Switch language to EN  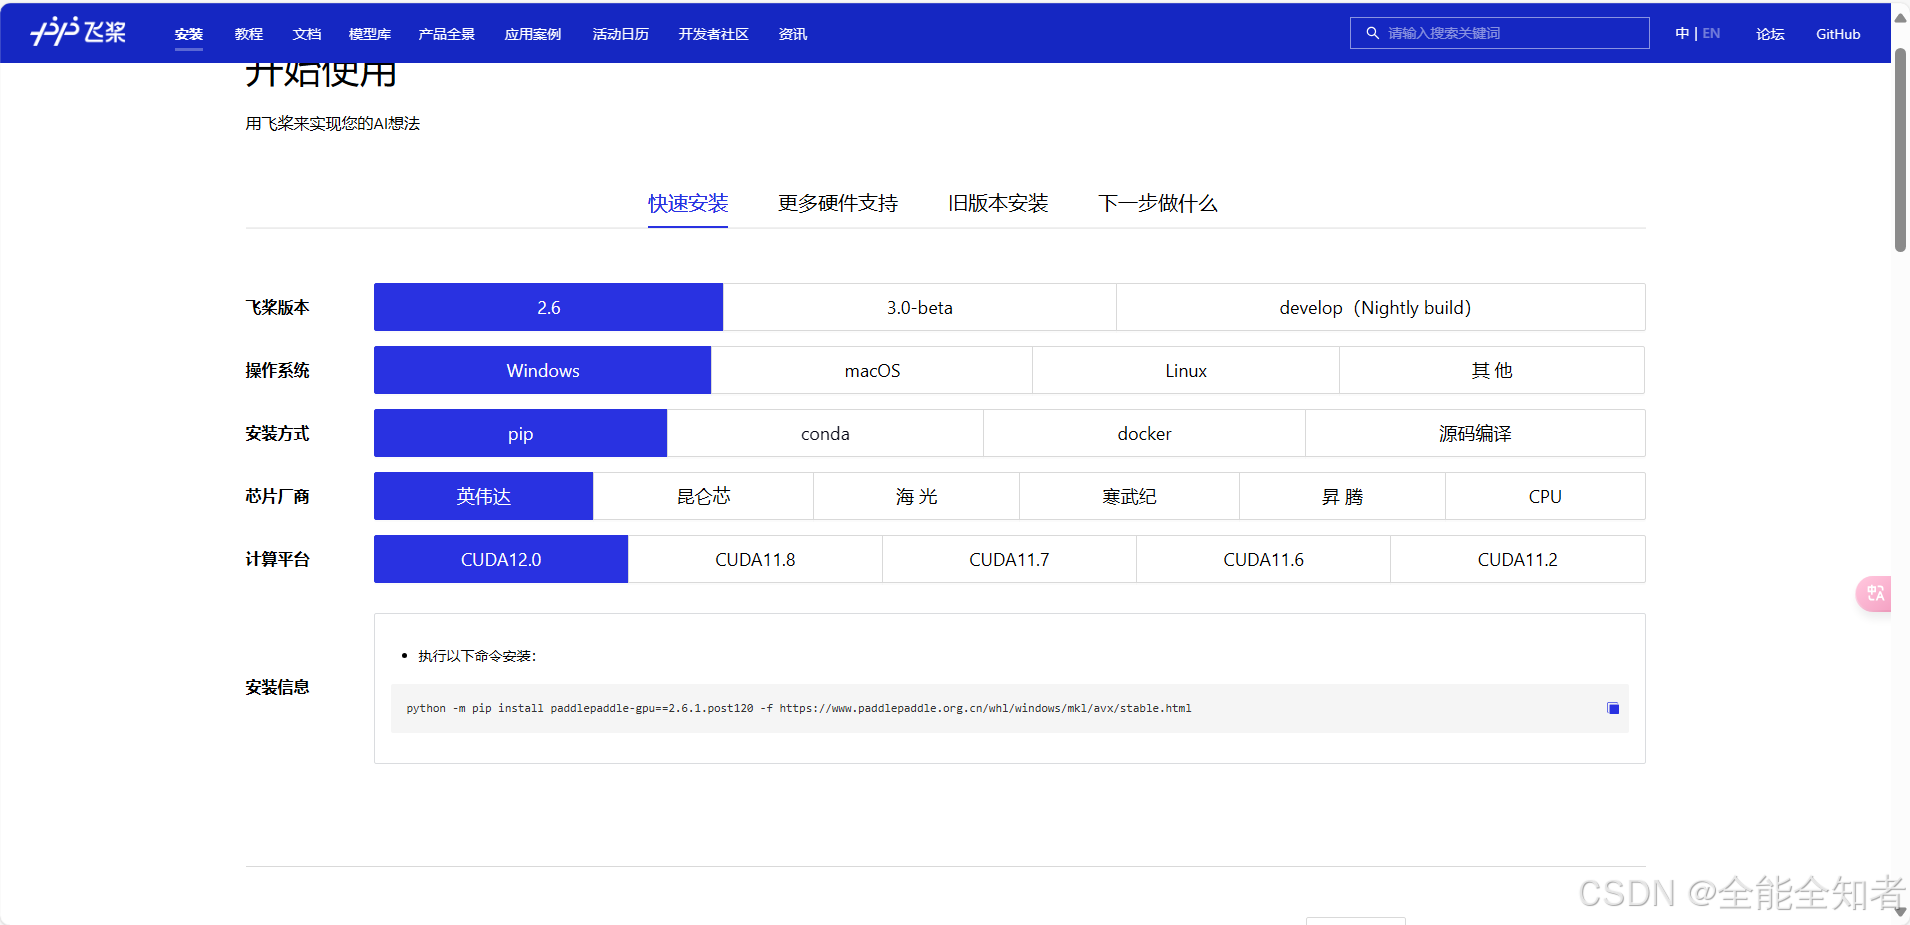click(1711, 33)
